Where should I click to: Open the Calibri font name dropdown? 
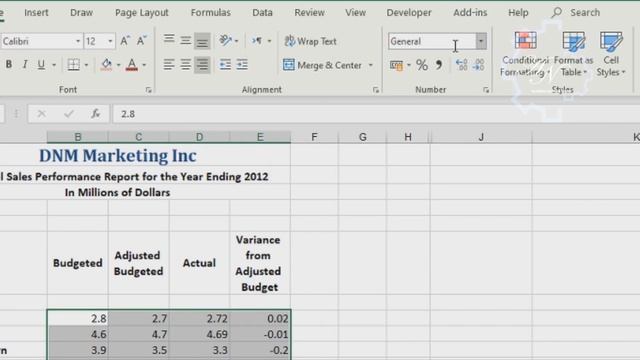pyautogui.click(x=78, y=41)
